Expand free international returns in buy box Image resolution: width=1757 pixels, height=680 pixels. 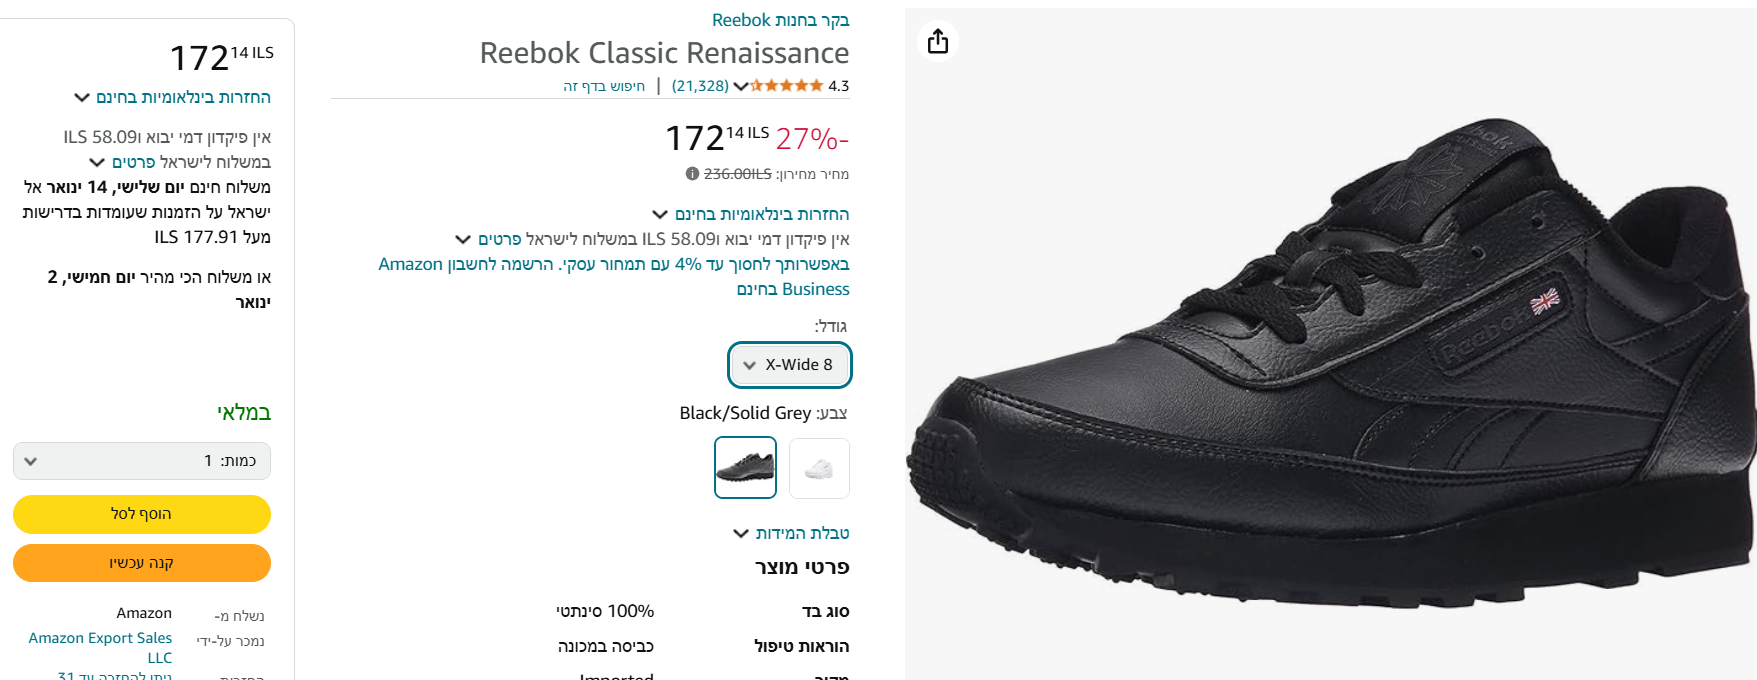pyautogui.click(x=172, y=97)
